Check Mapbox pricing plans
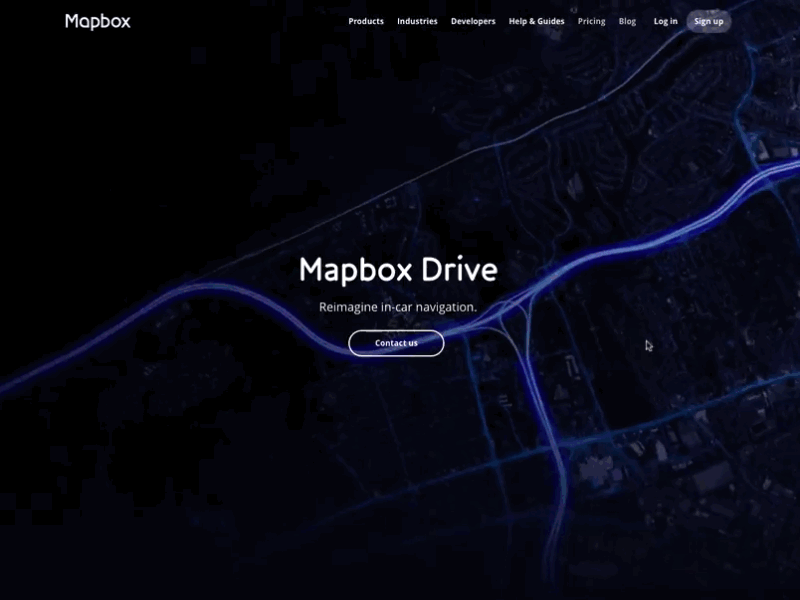The width and height of the screenshot is (800, 600). coord(591,20)
